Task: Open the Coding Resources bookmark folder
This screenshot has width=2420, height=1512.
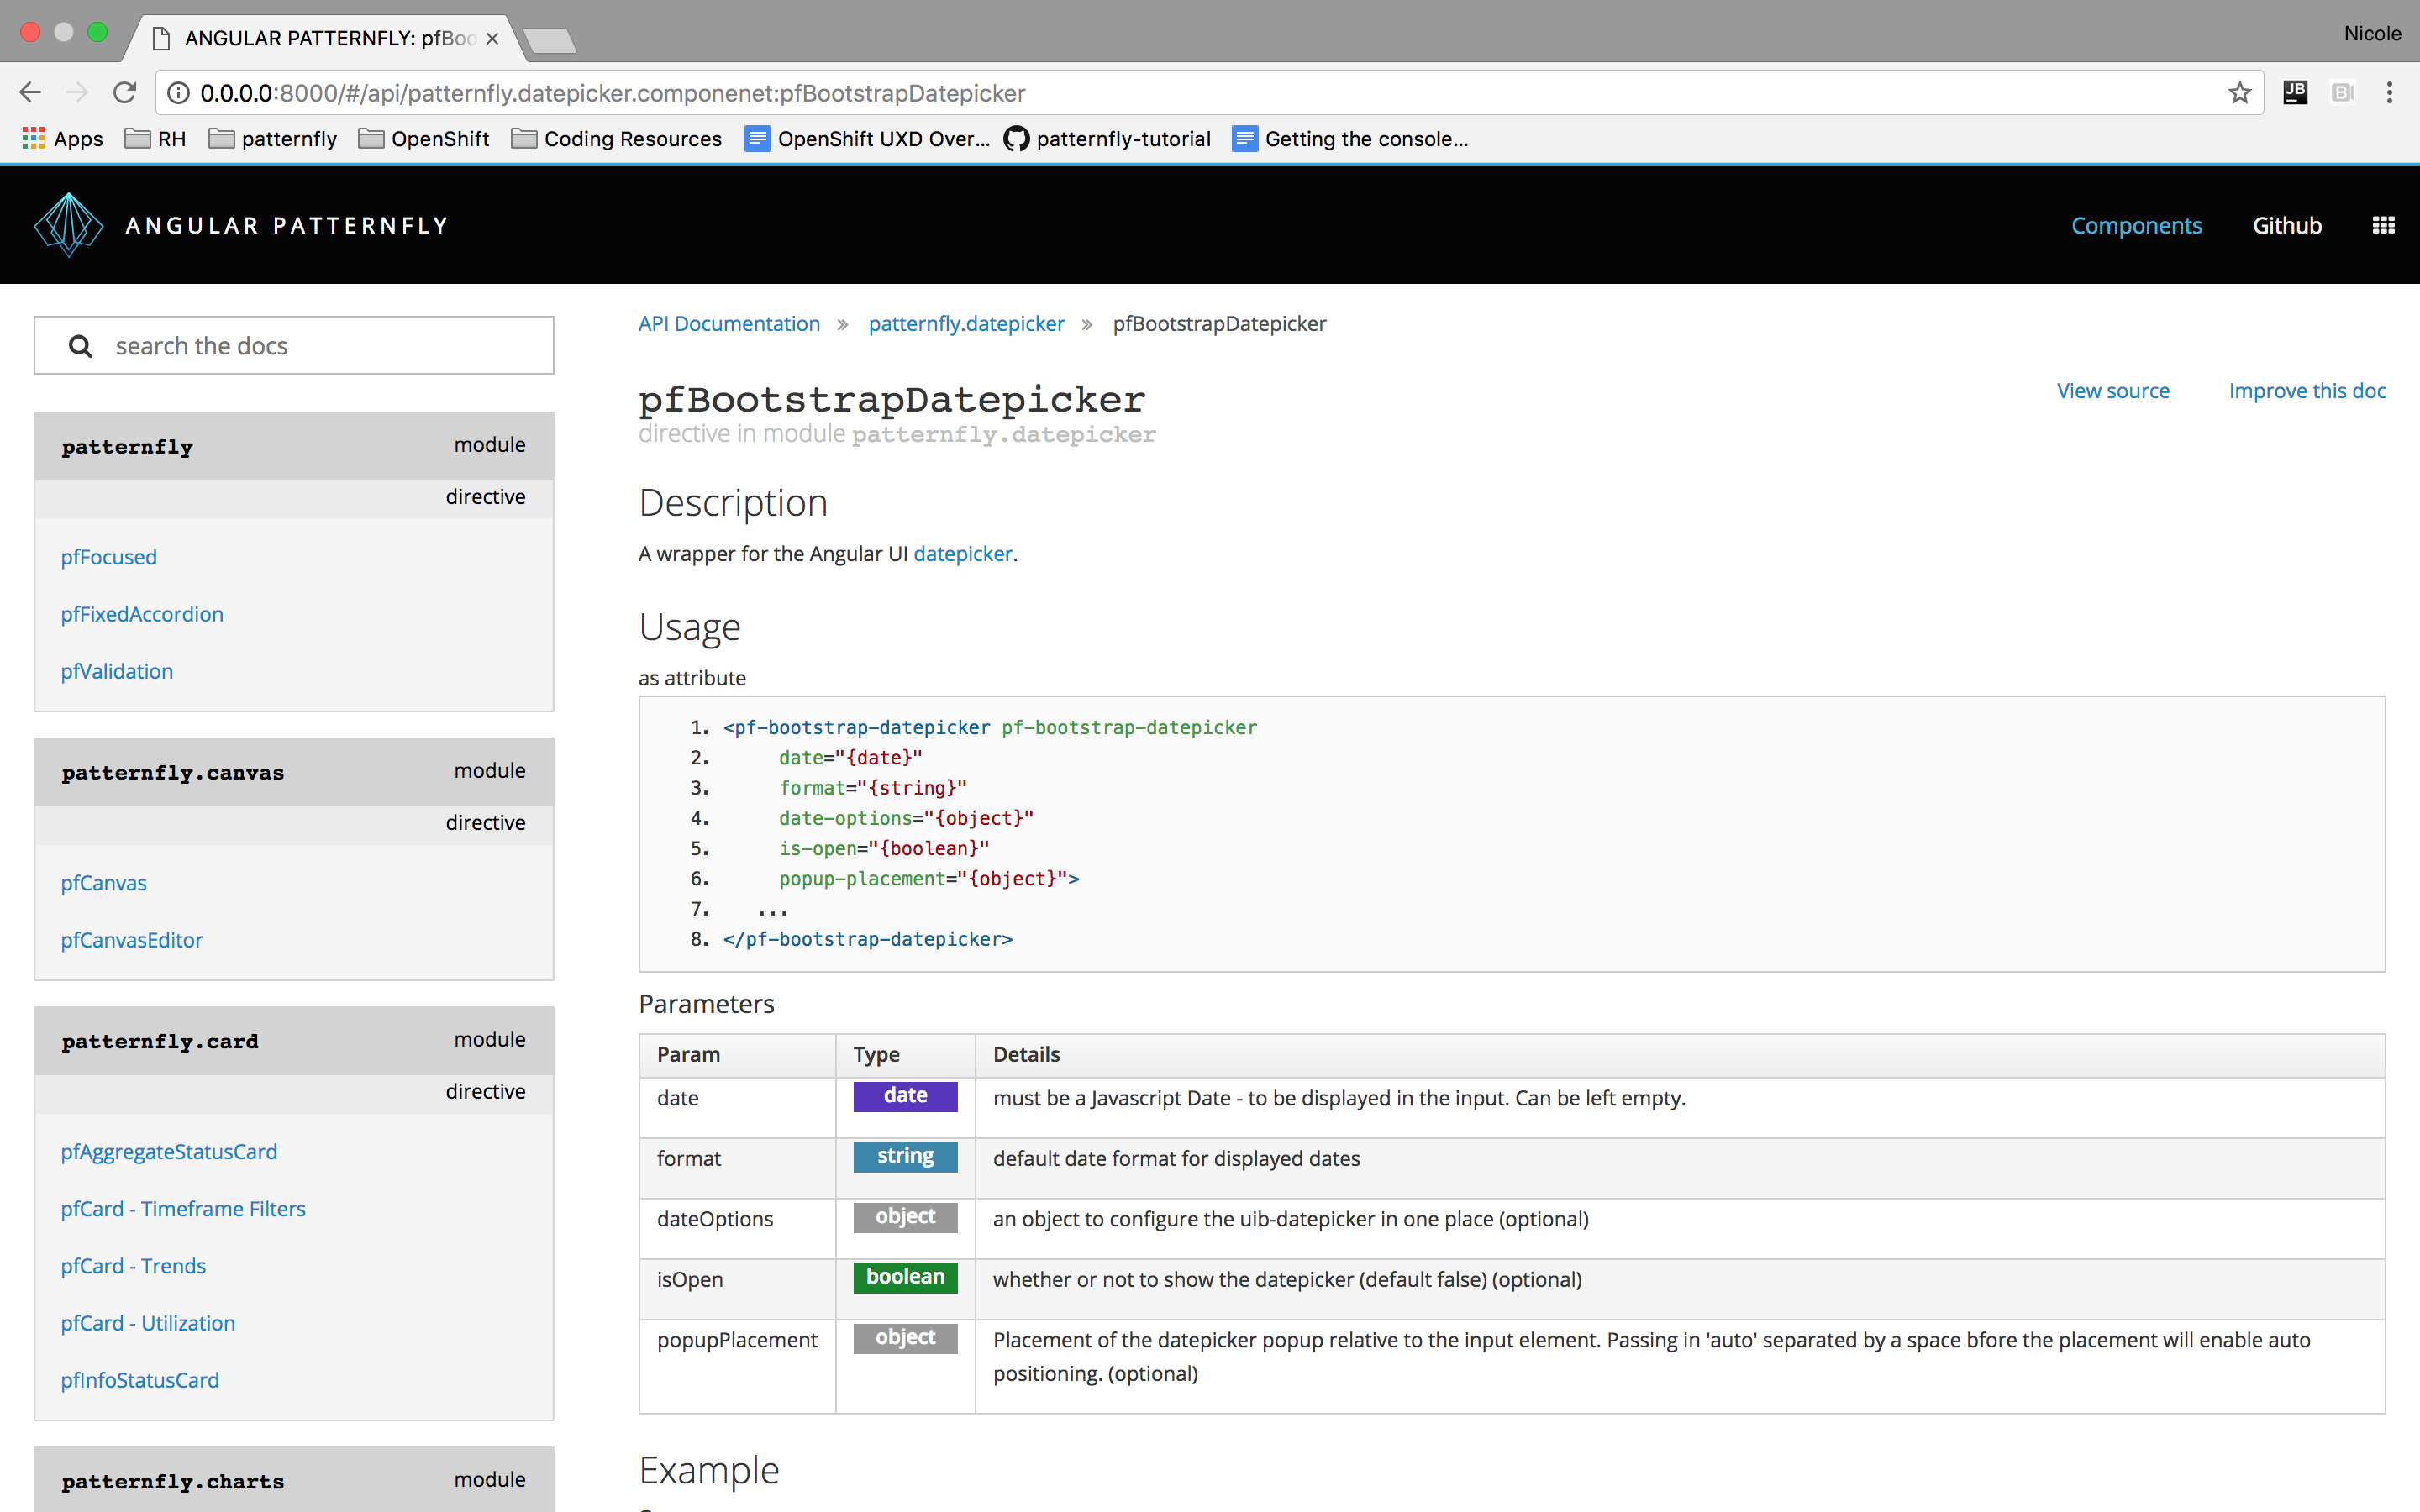Action: (x=616, y=139)
